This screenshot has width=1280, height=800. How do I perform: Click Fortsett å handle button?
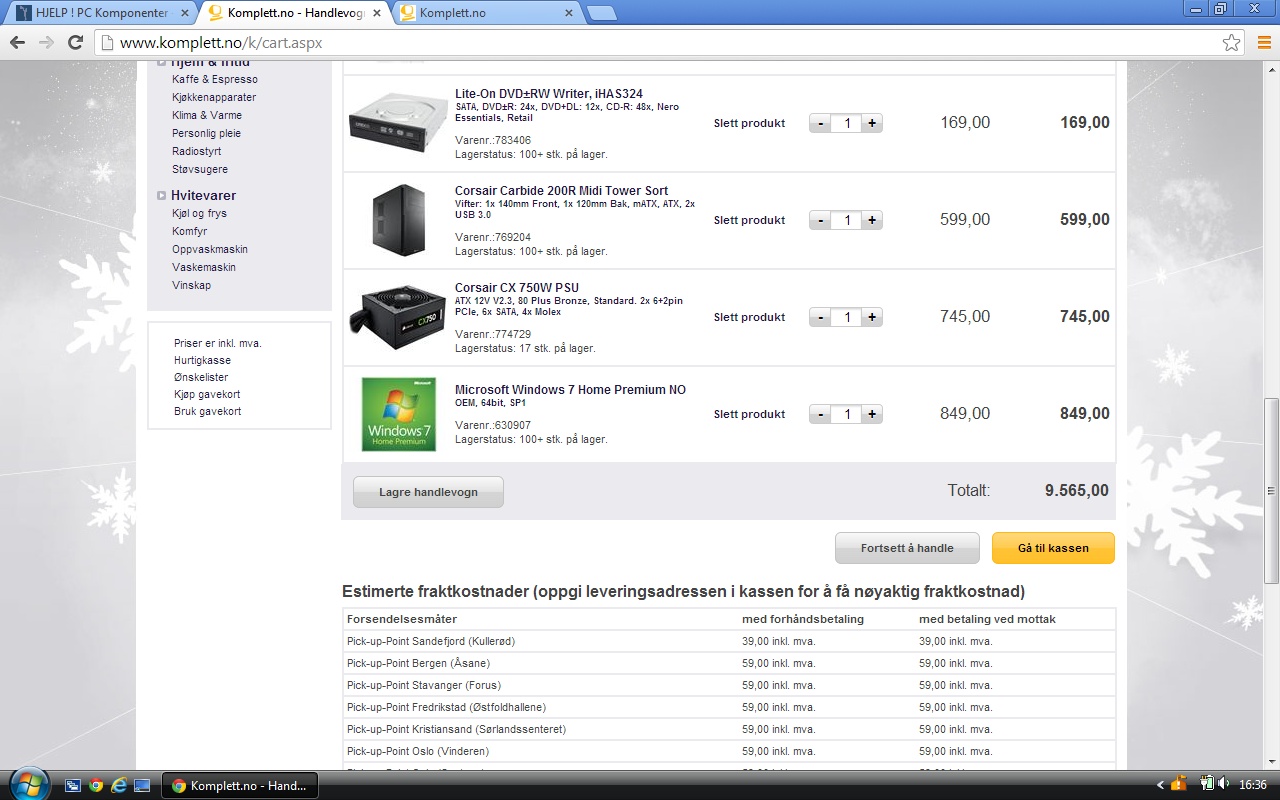pos(907,548)
